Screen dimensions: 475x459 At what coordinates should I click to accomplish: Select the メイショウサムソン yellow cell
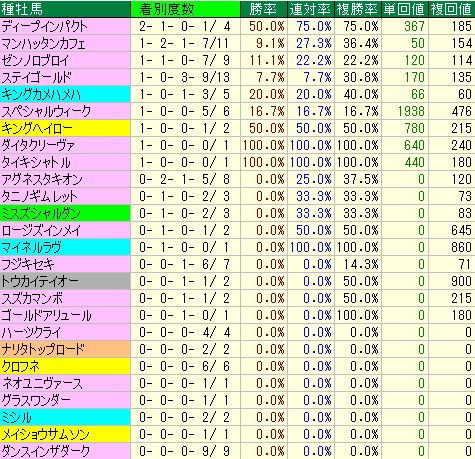[65, 434]
